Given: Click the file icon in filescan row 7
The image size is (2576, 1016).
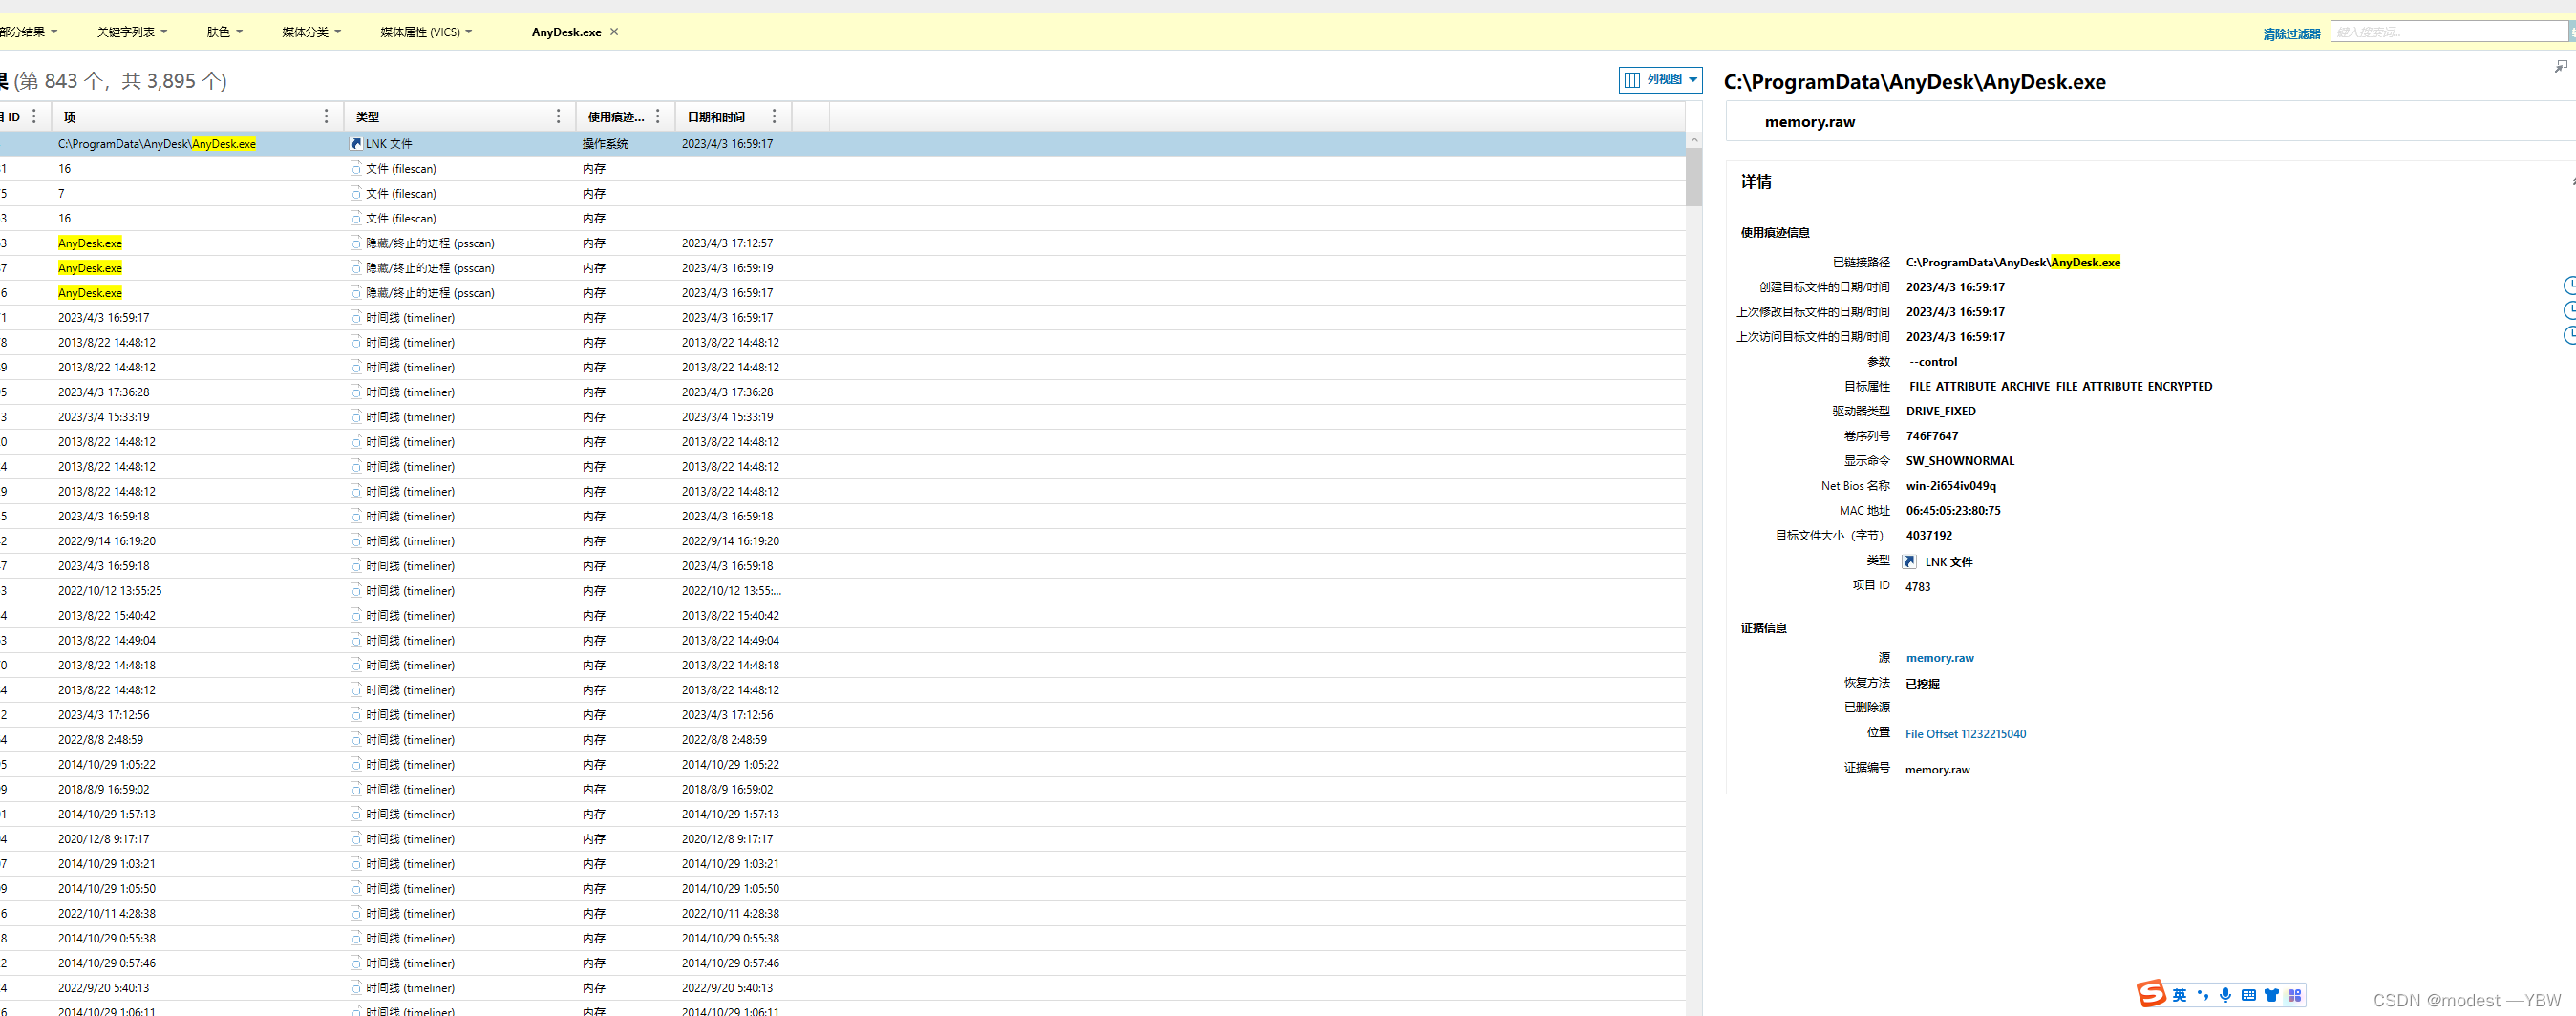Looking at the screenshot, I should (x=356, y=194).
